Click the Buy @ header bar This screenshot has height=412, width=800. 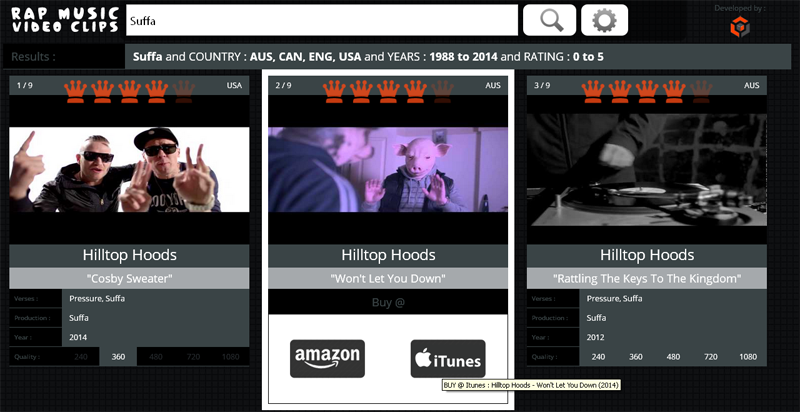pyautogui.click(x=388, y=302)
